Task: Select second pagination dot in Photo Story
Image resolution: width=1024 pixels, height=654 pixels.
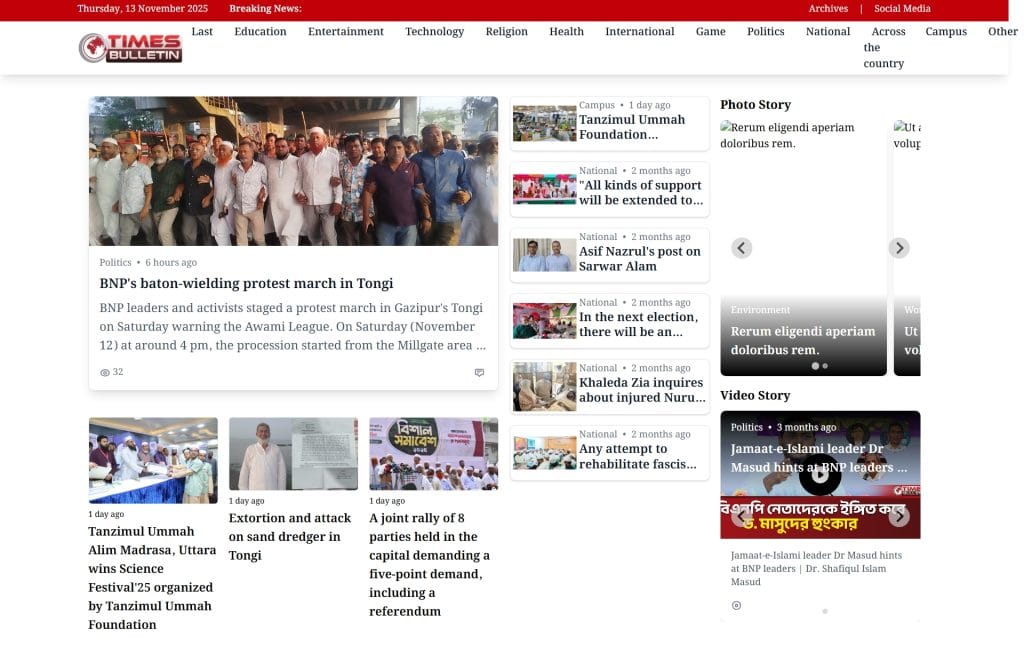Action: pos(825,366)
